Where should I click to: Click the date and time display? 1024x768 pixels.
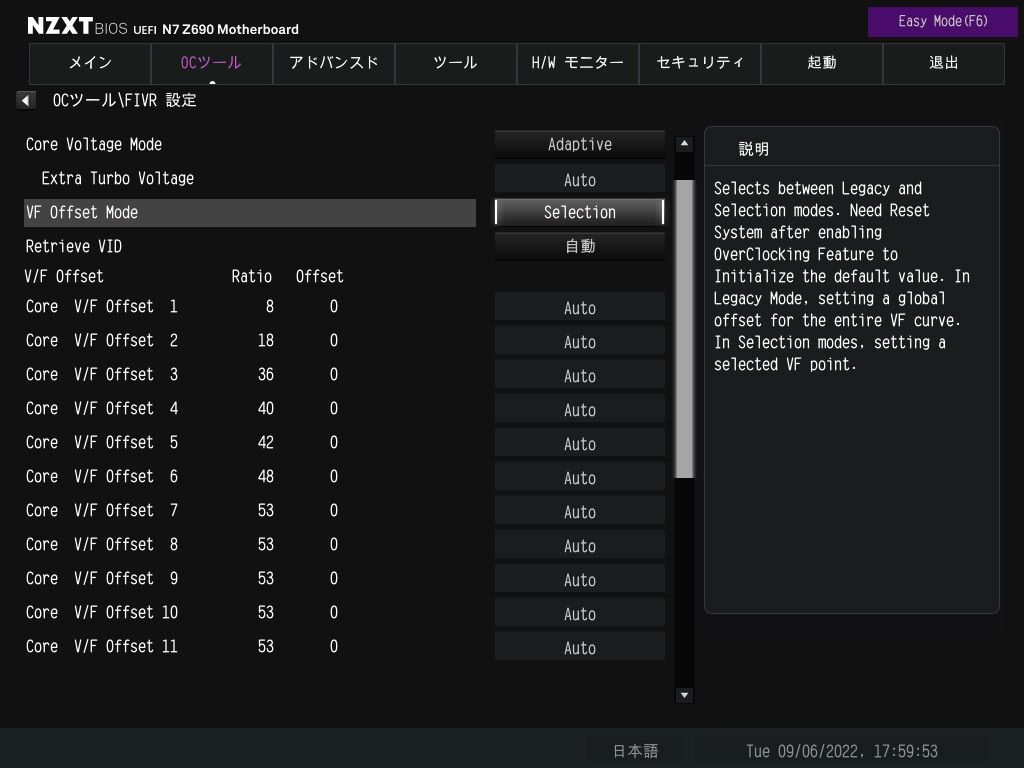tap(841, 751)
